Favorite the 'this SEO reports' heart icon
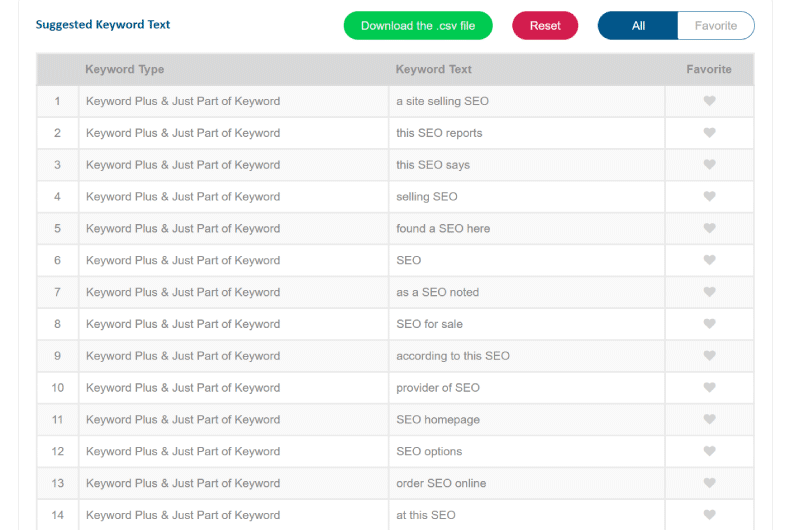The image size is (800, 530). tap(709, 133)
